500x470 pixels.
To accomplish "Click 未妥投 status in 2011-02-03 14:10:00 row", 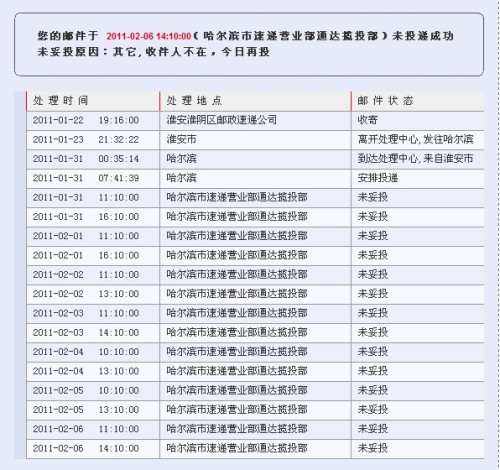I will (x=373, y=332).
